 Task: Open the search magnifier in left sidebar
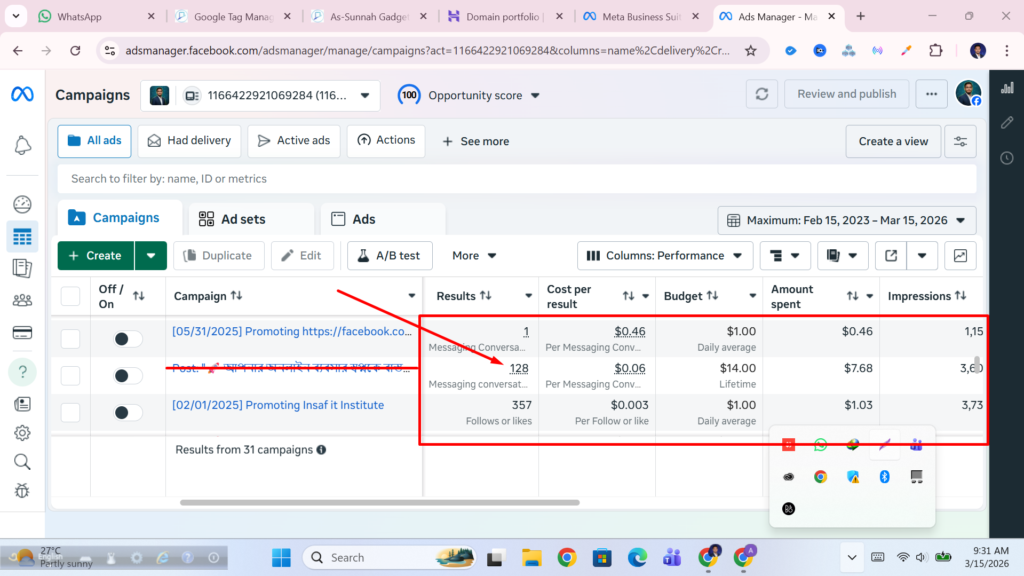(x=22, y=461)
